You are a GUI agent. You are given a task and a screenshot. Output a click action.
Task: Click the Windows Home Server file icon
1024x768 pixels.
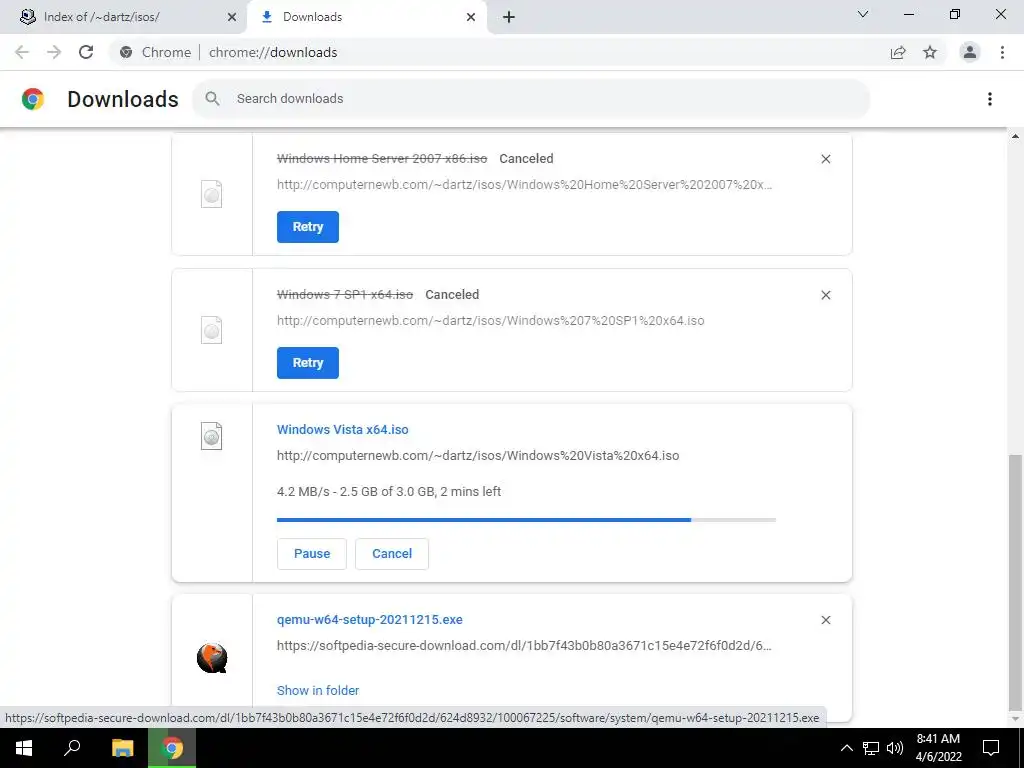[x=212, y=194]
